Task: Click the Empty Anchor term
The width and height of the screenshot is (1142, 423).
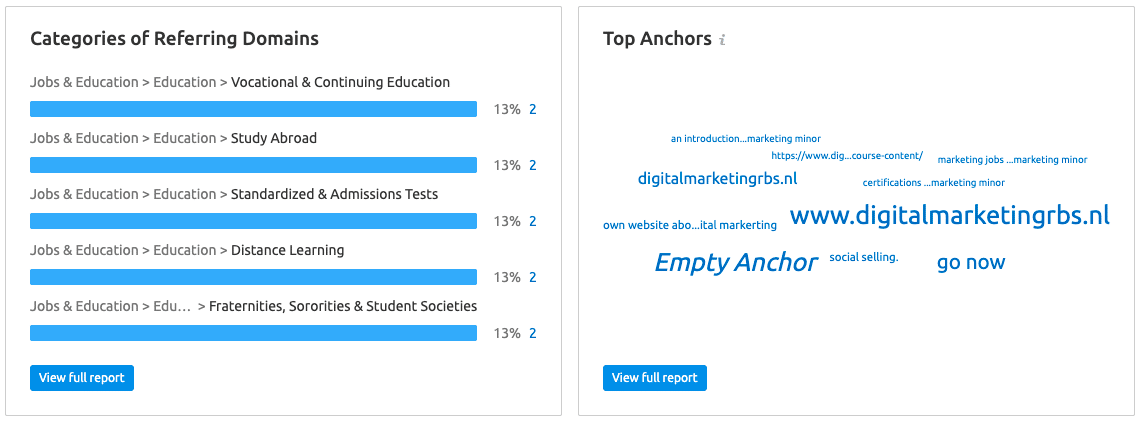Action: pyautogui.click(x=736, y=262)
